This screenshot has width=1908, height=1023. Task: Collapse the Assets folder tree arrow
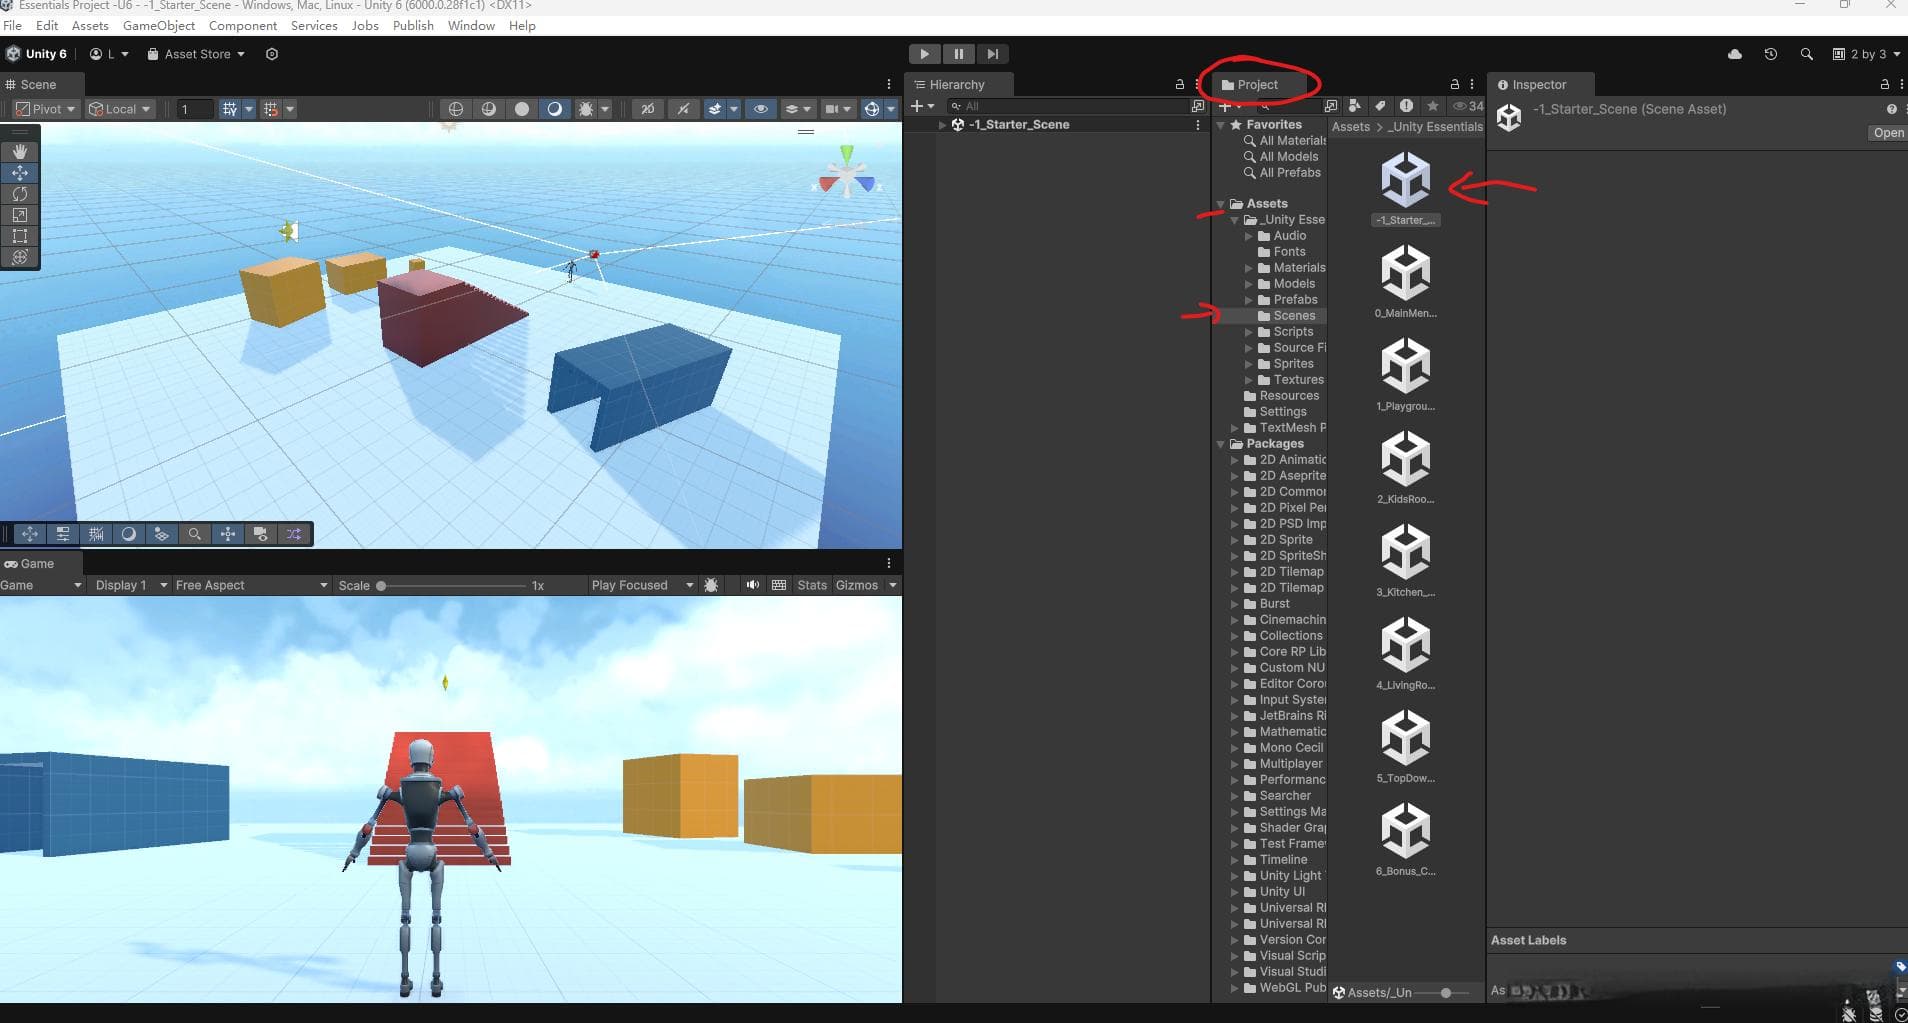click(1221, 203)
